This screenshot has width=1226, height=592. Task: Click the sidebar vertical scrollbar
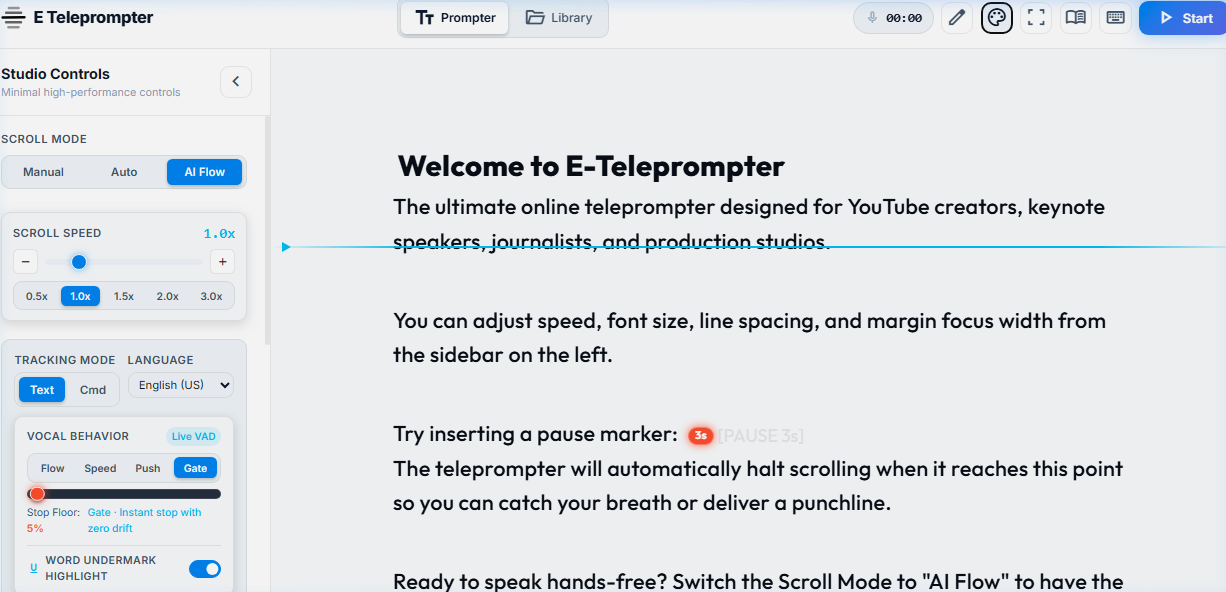pos(267,230)
